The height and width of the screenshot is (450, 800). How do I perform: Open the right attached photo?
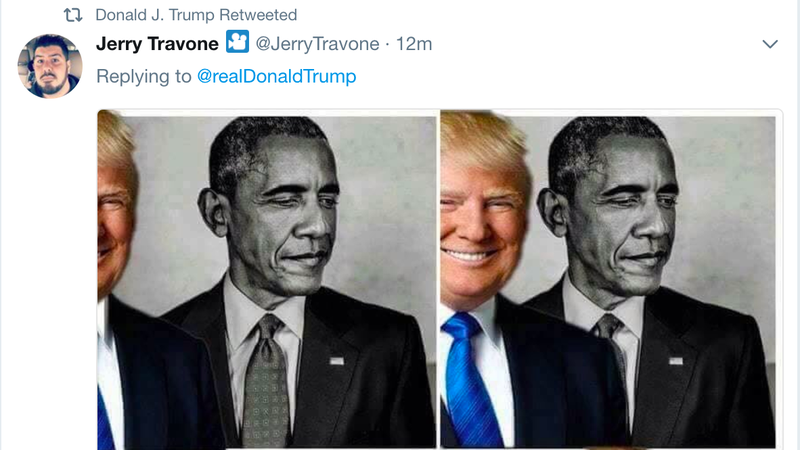coord(611,280)
